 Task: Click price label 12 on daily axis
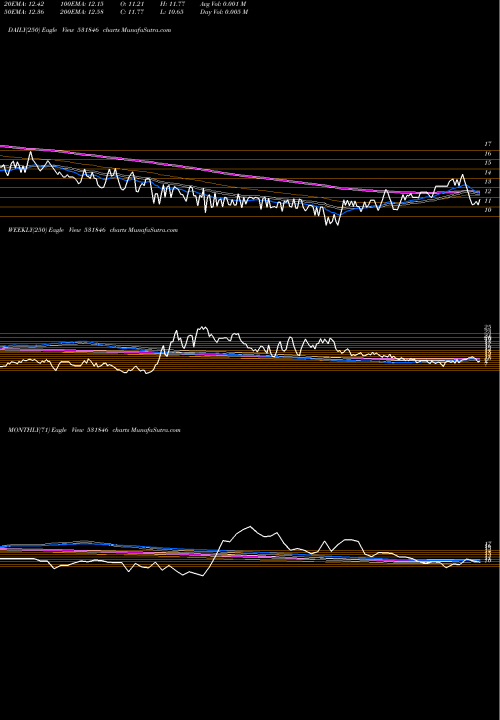pos(488,191)
